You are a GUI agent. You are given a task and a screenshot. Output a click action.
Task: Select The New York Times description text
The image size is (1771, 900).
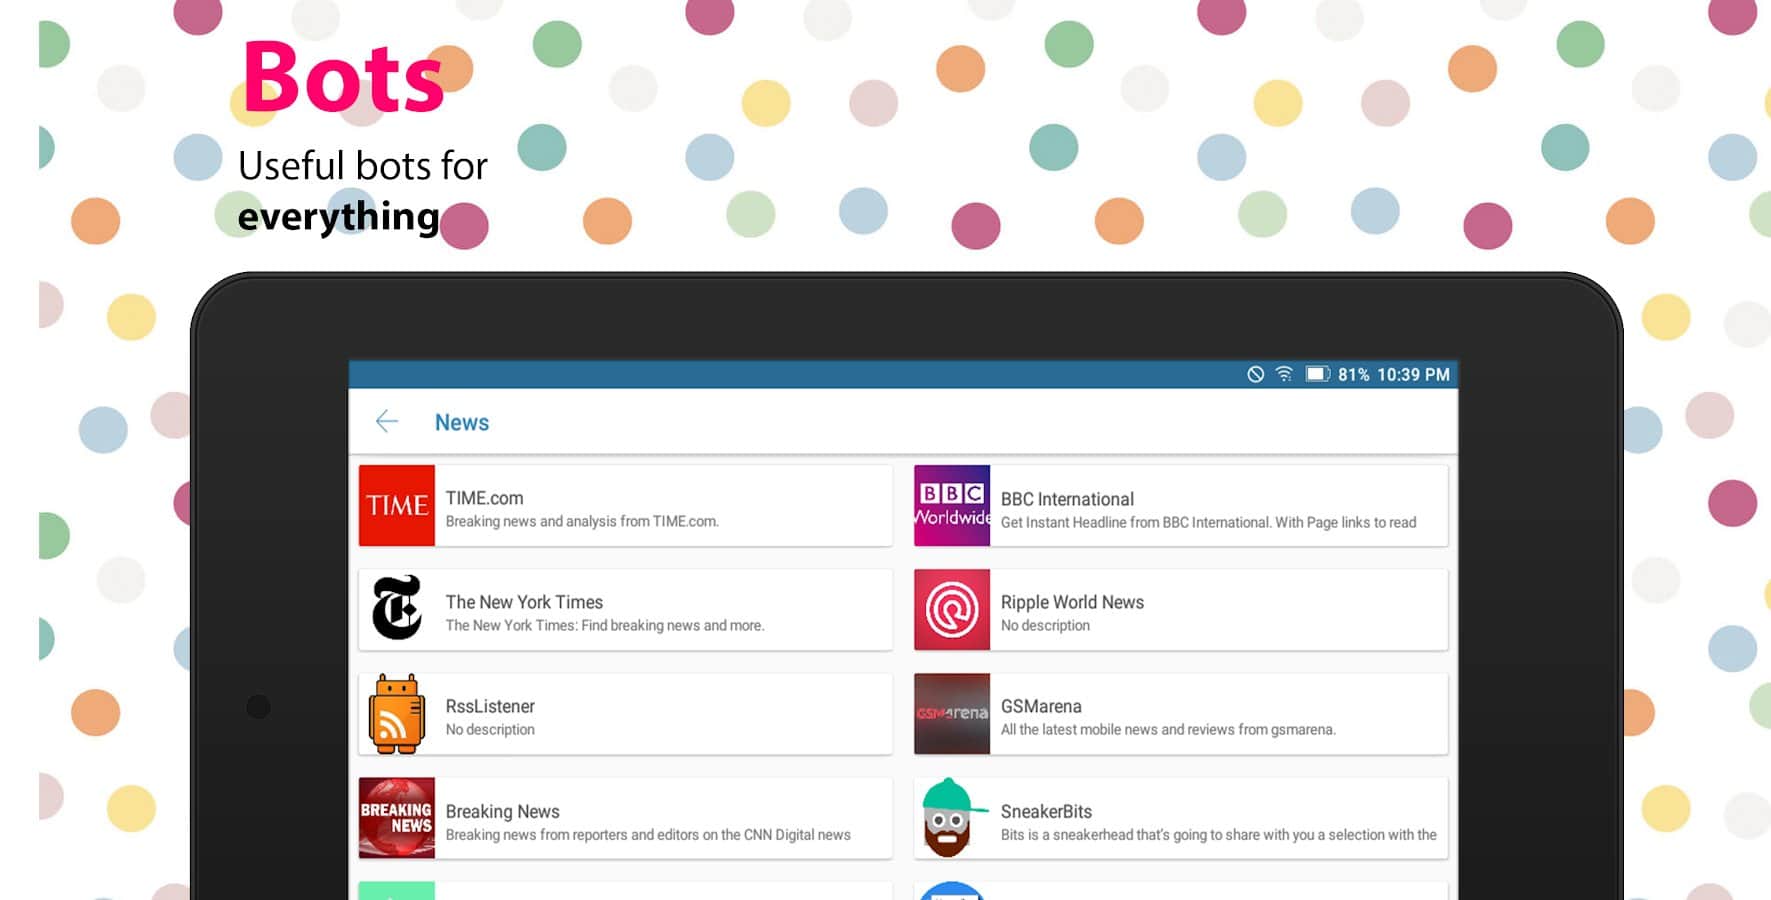[x=604, y=626]
